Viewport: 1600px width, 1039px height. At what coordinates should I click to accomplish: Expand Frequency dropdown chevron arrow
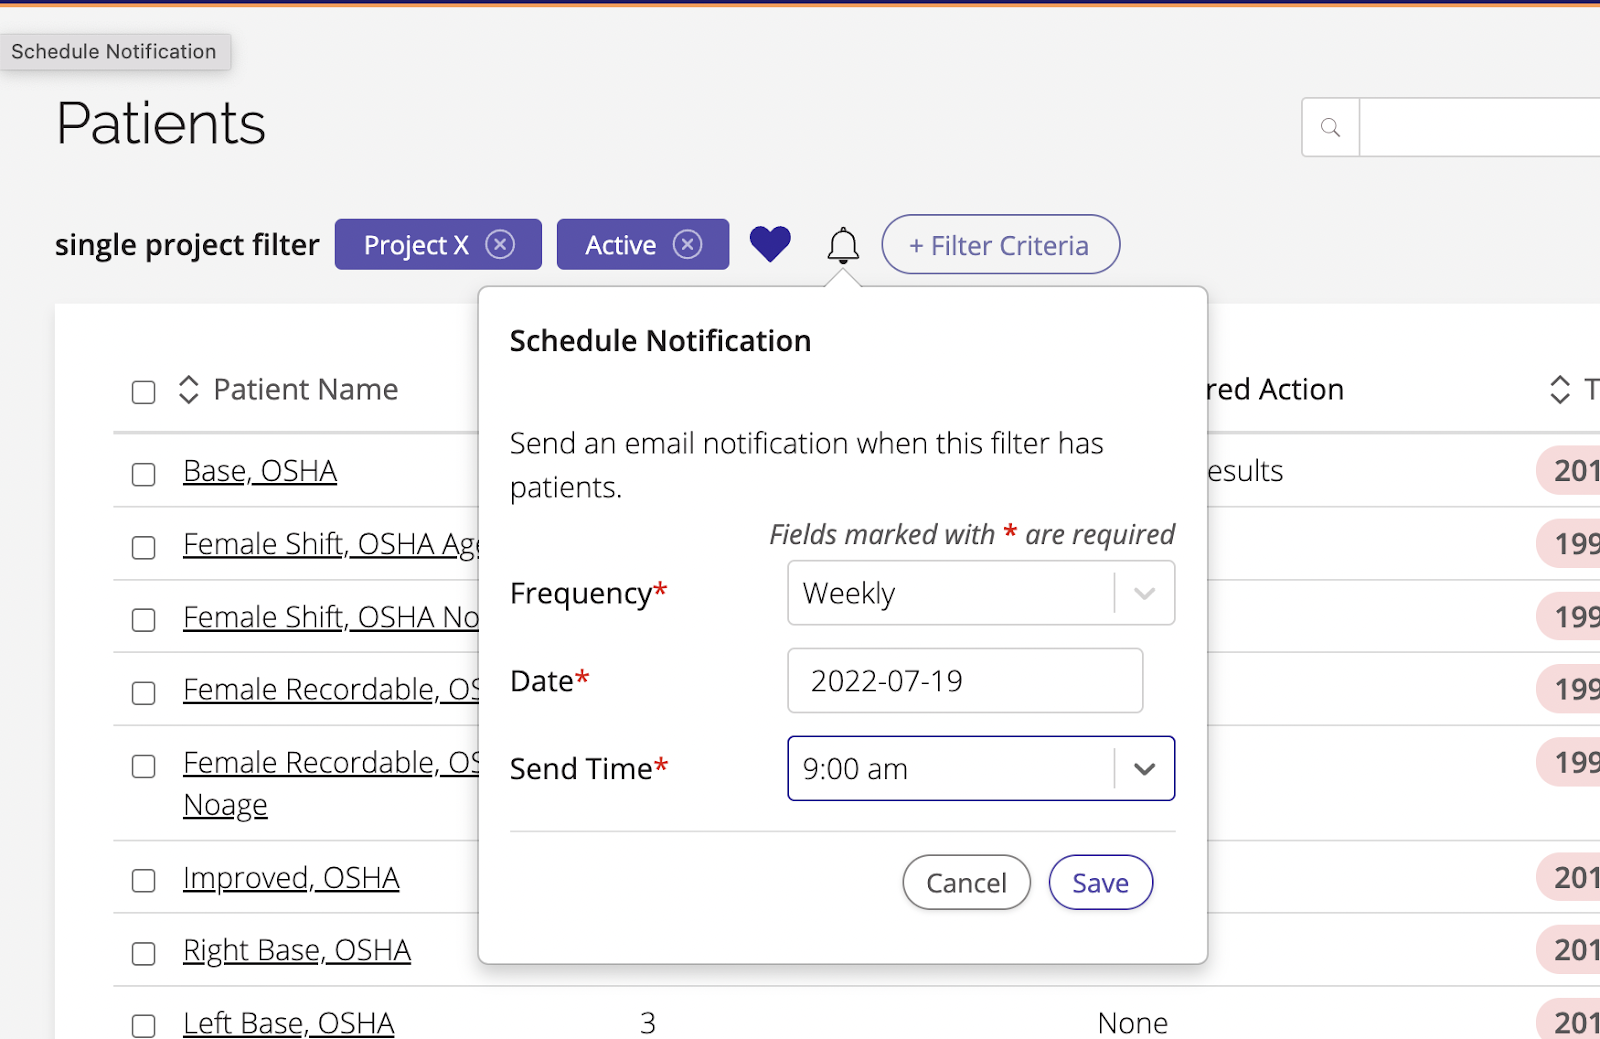pos(1145,593)
